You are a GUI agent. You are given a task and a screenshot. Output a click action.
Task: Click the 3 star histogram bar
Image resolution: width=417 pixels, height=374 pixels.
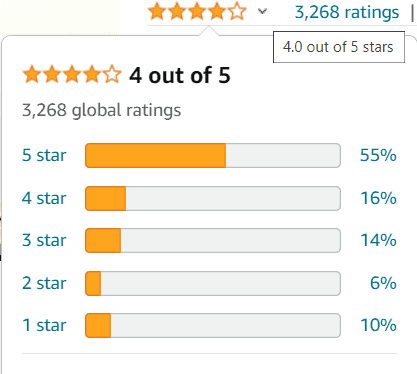[x=213, y=240]
